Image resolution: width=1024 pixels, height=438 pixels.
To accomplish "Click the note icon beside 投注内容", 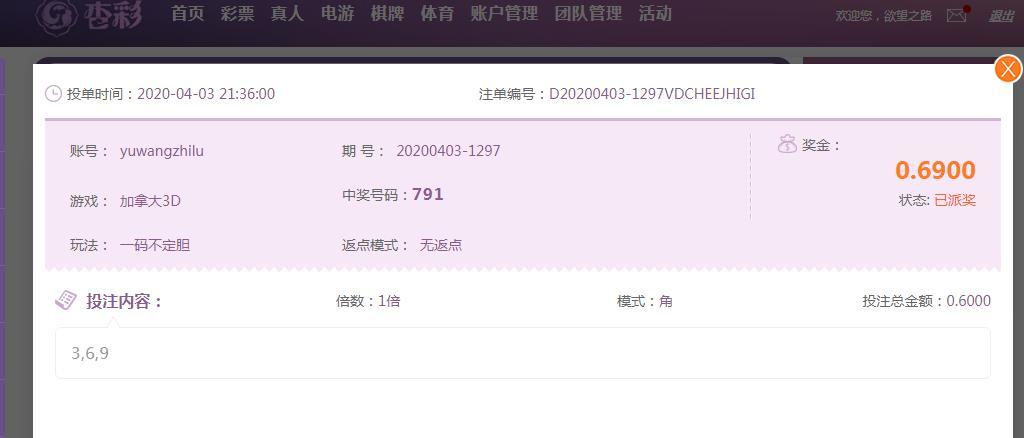I will pyautogui.click(x=66, y=300).
